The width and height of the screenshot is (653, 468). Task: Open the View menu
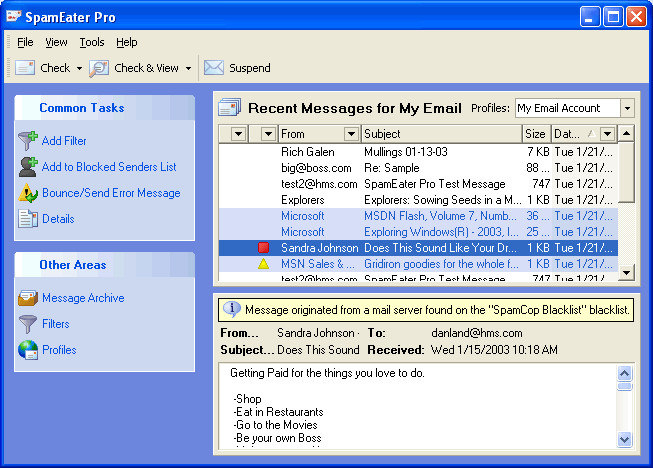pos(56,42)
